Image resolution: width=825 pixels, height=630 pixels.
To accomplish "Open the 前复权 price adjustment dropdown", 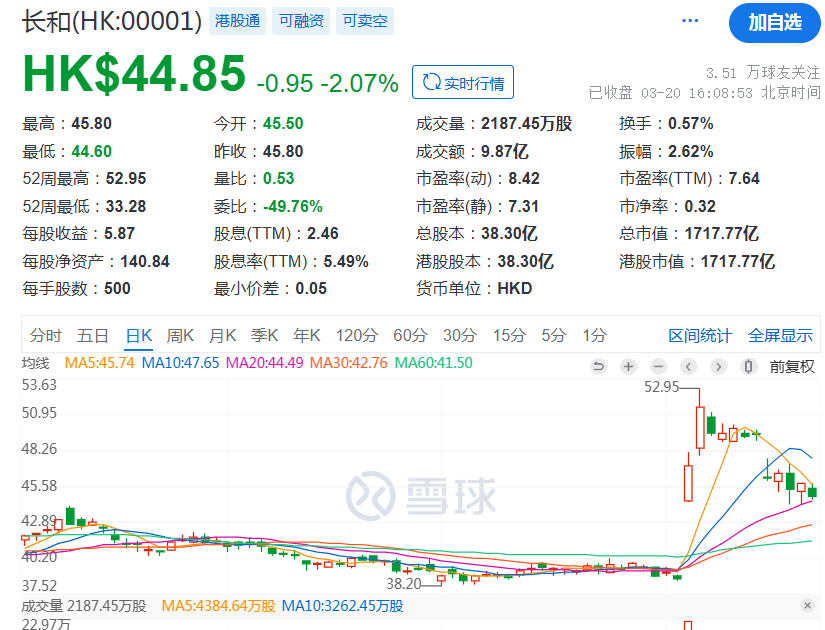I will tap(791, 367).
